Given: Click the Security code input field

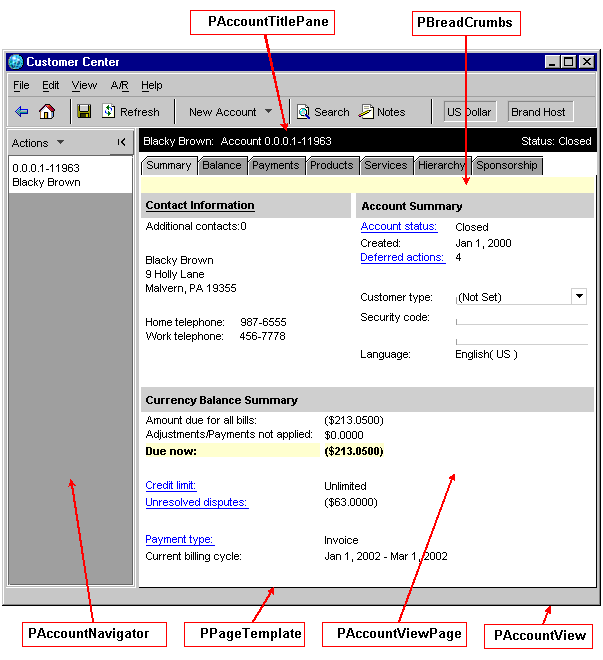Looking at the screenshot, I should pyautogui.click(x=521, y=319).
